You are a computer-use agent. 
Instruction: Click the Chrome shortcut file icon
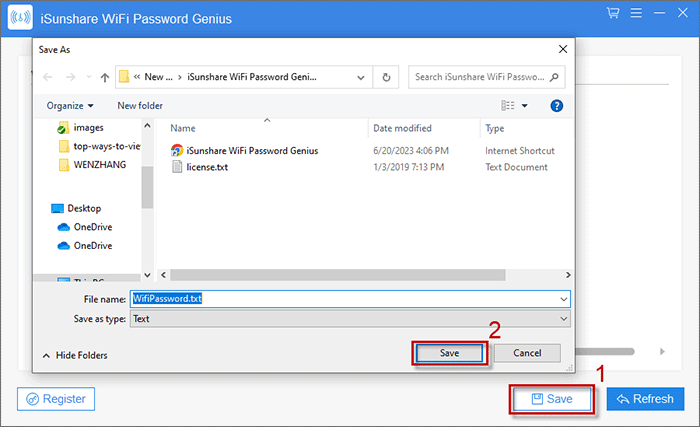coord(177,151)
